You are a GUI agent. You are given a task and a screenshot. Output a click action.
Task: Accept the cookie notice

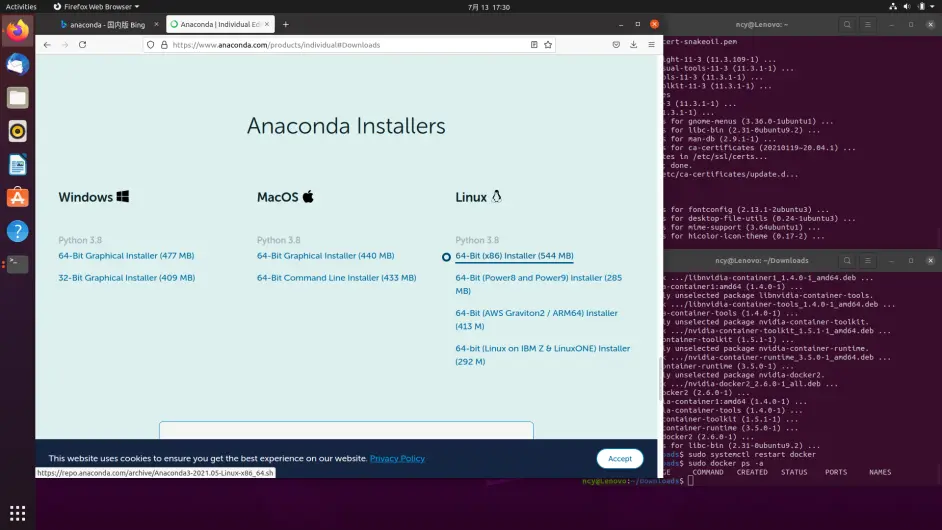pyautogui.click(x=619, y=458)
